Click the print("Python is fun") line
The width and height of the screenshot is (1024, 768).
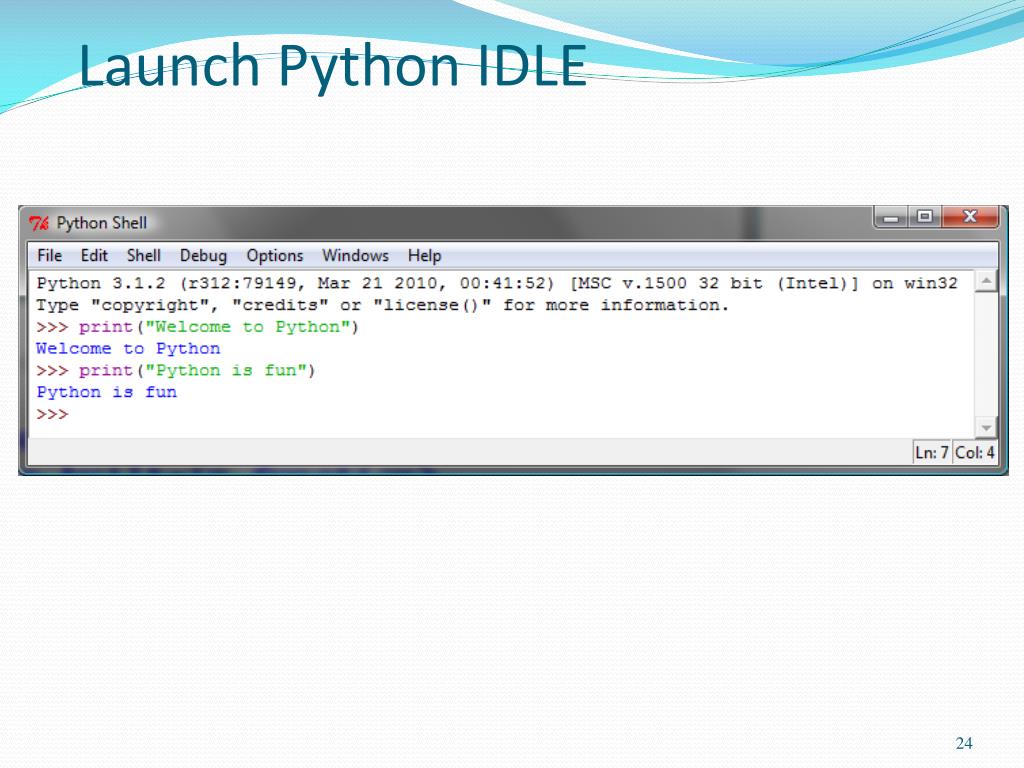pyautogui.click(x=176, y=371)
